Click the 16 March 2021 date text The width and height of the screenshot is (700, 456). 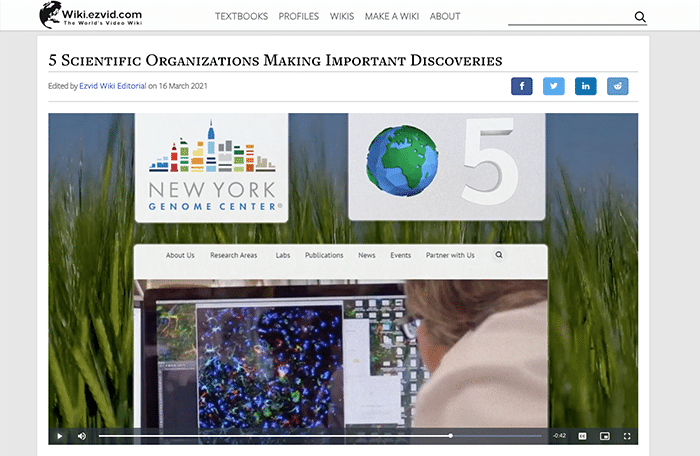183,86
